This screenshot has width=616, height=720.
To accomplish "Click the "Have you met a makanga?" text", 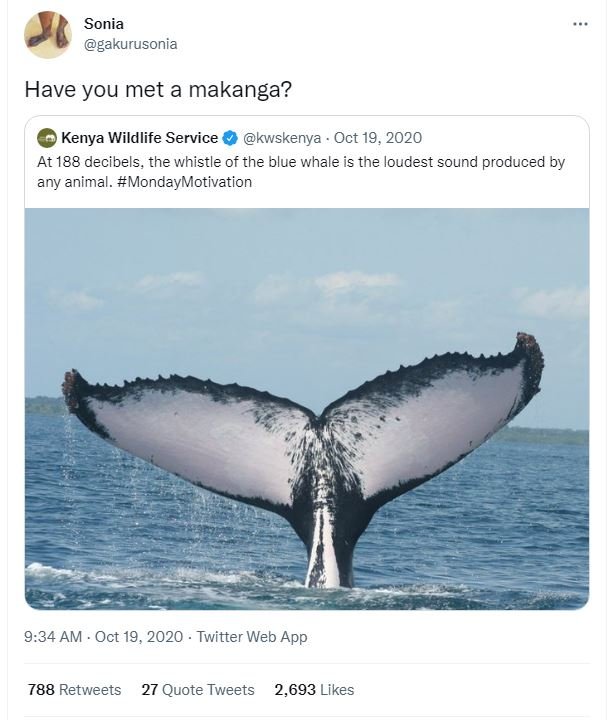I will point(158,89).
